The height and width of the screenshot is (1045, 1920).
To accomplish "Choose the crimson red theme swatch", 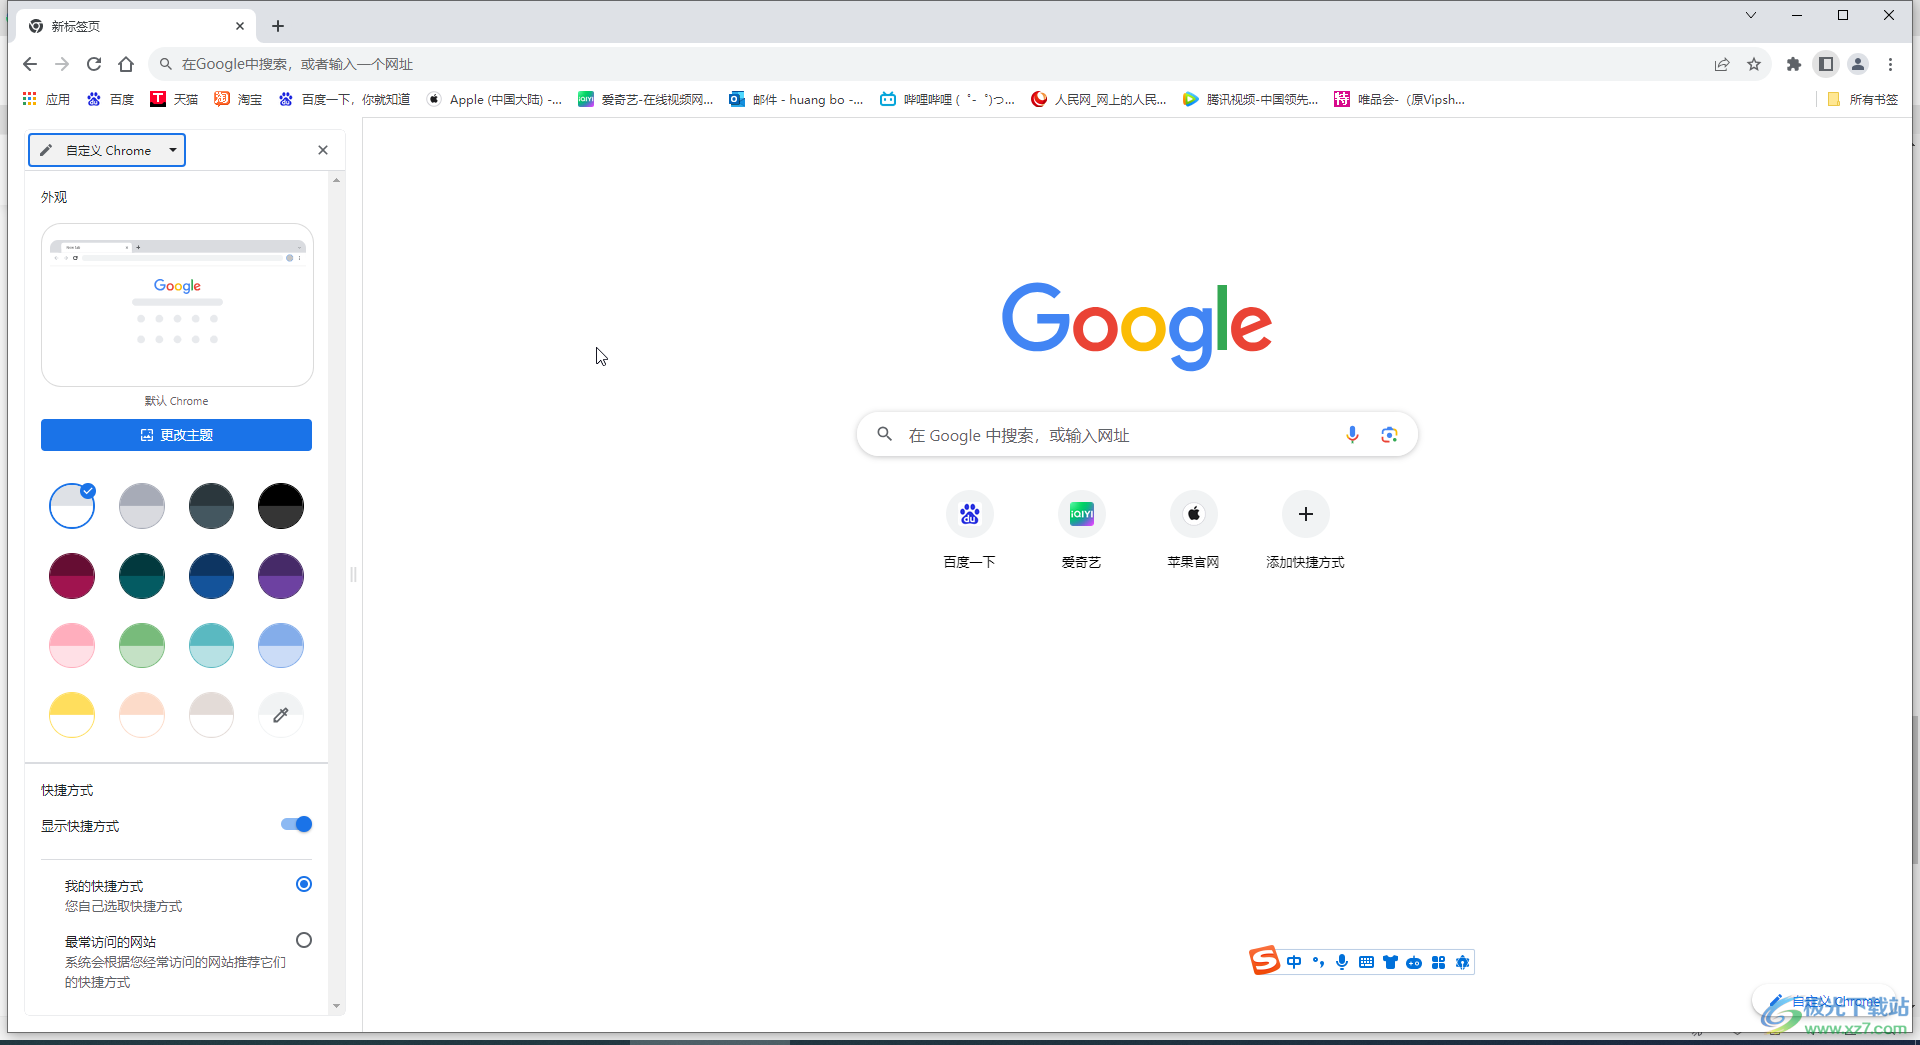I will 72,575.
